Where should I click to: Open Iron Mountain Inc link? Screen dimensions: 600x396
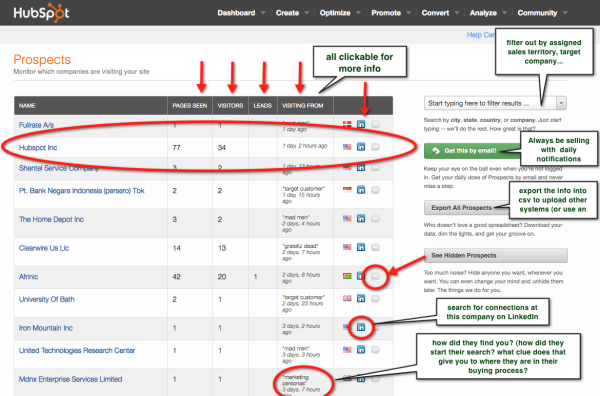click(x=46, y=328)
